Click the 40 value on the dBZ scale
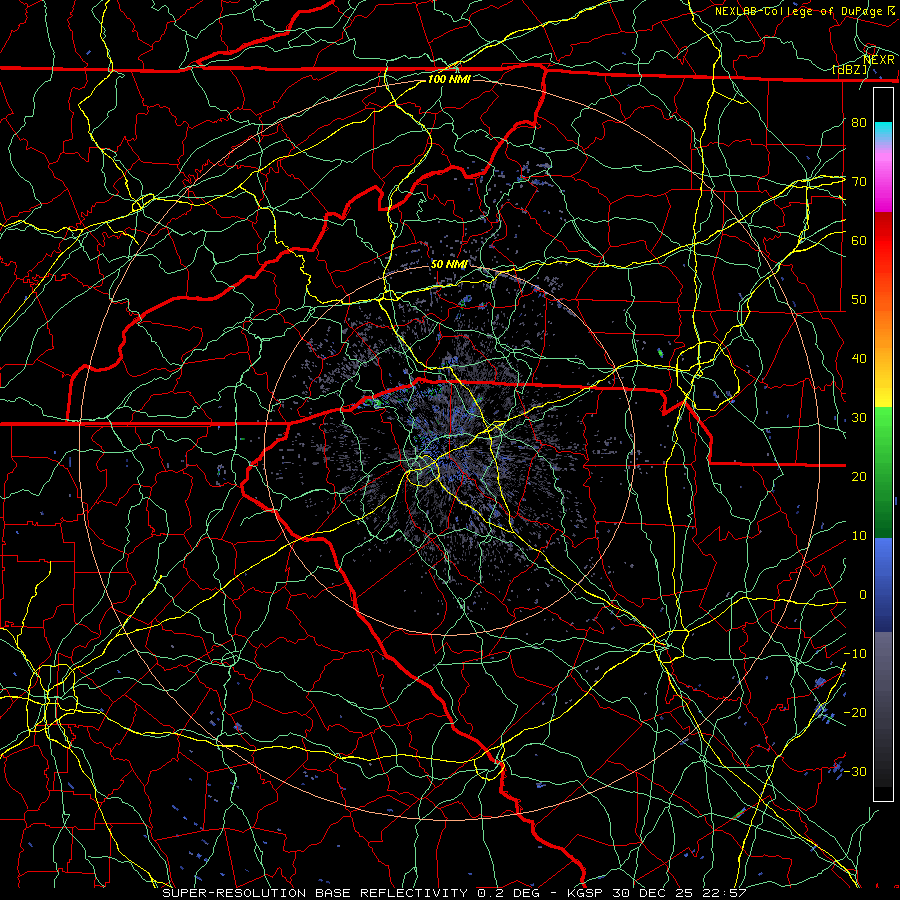900x900 pixels. [x=859, y=359]
